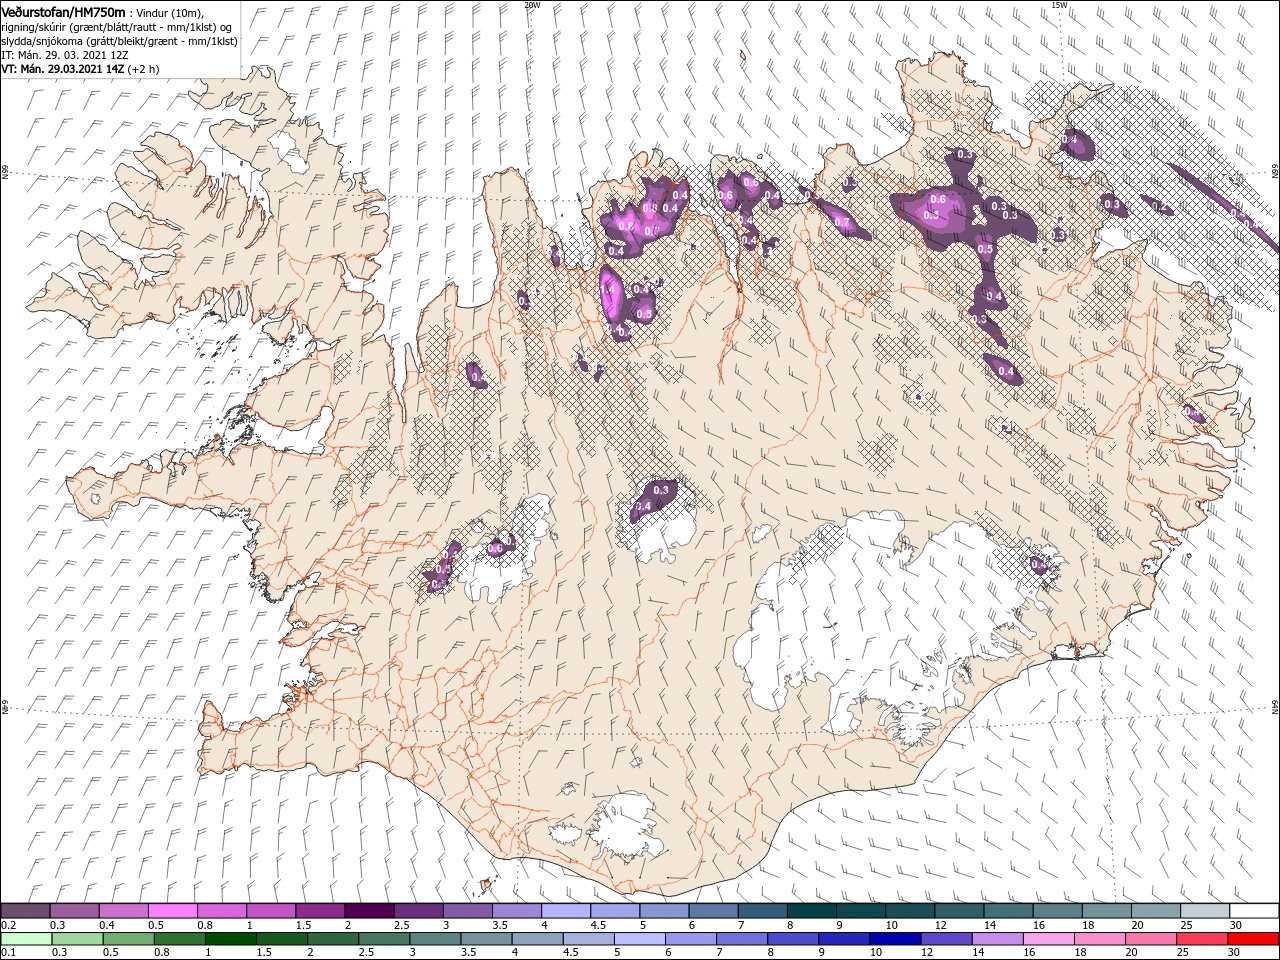
Task: Select the 16 swatch in the snow legend row
Action: click(x=1056, y=911)
